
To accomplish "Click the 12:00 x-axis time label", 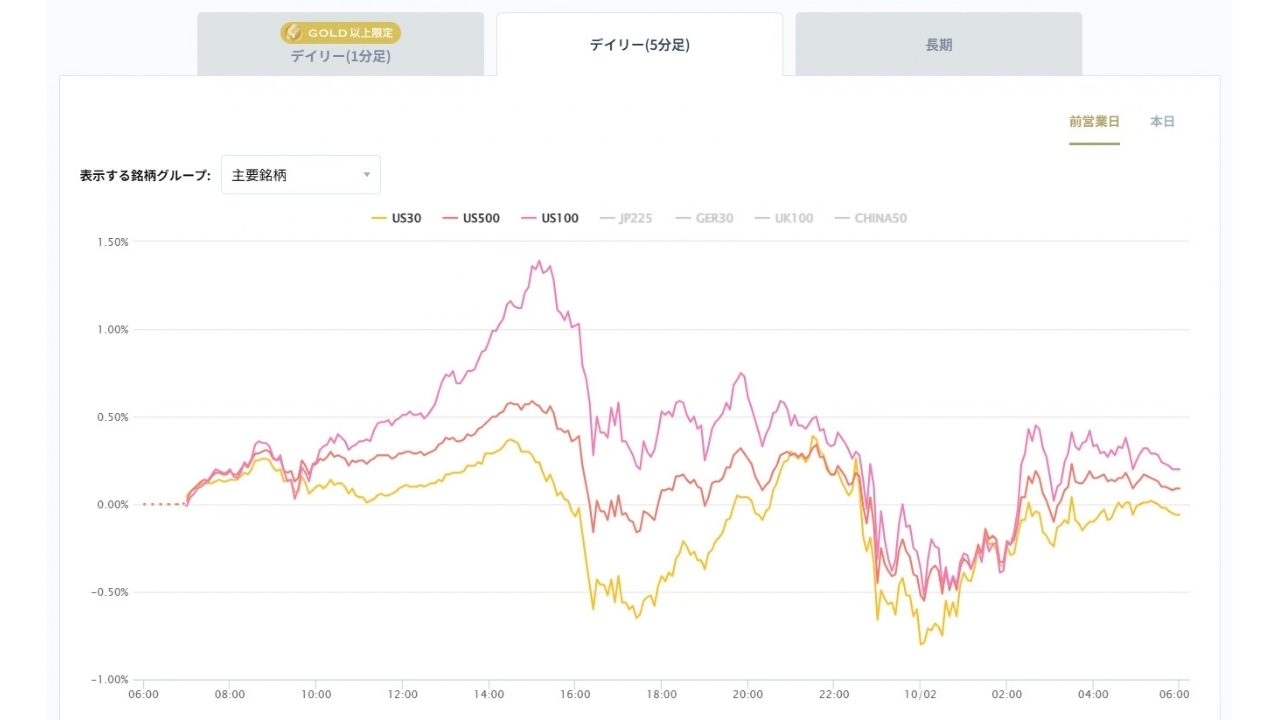I will pyautogui.click(x=402, y=694).
